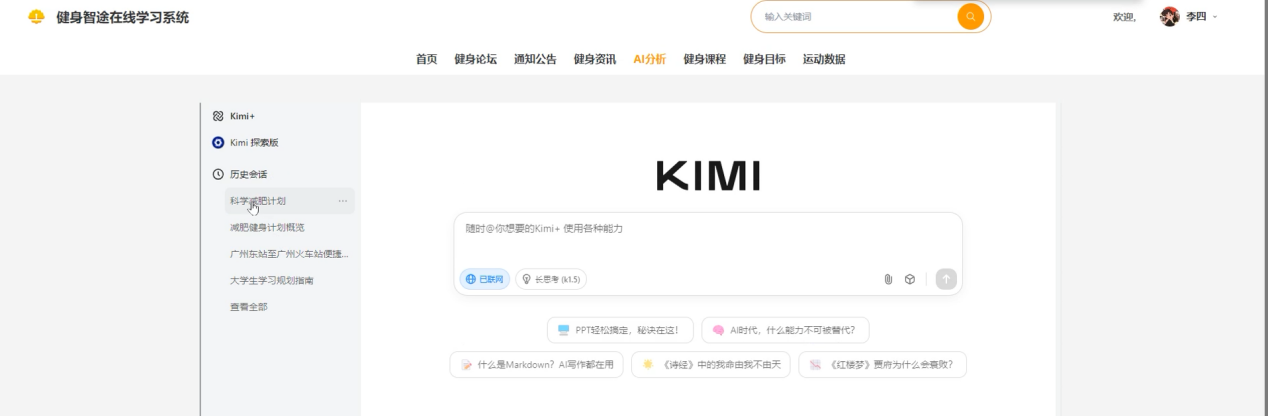The image size is (1268, 416).
Task: Open the 健身资讯 menu item
Action: (594, 59)
